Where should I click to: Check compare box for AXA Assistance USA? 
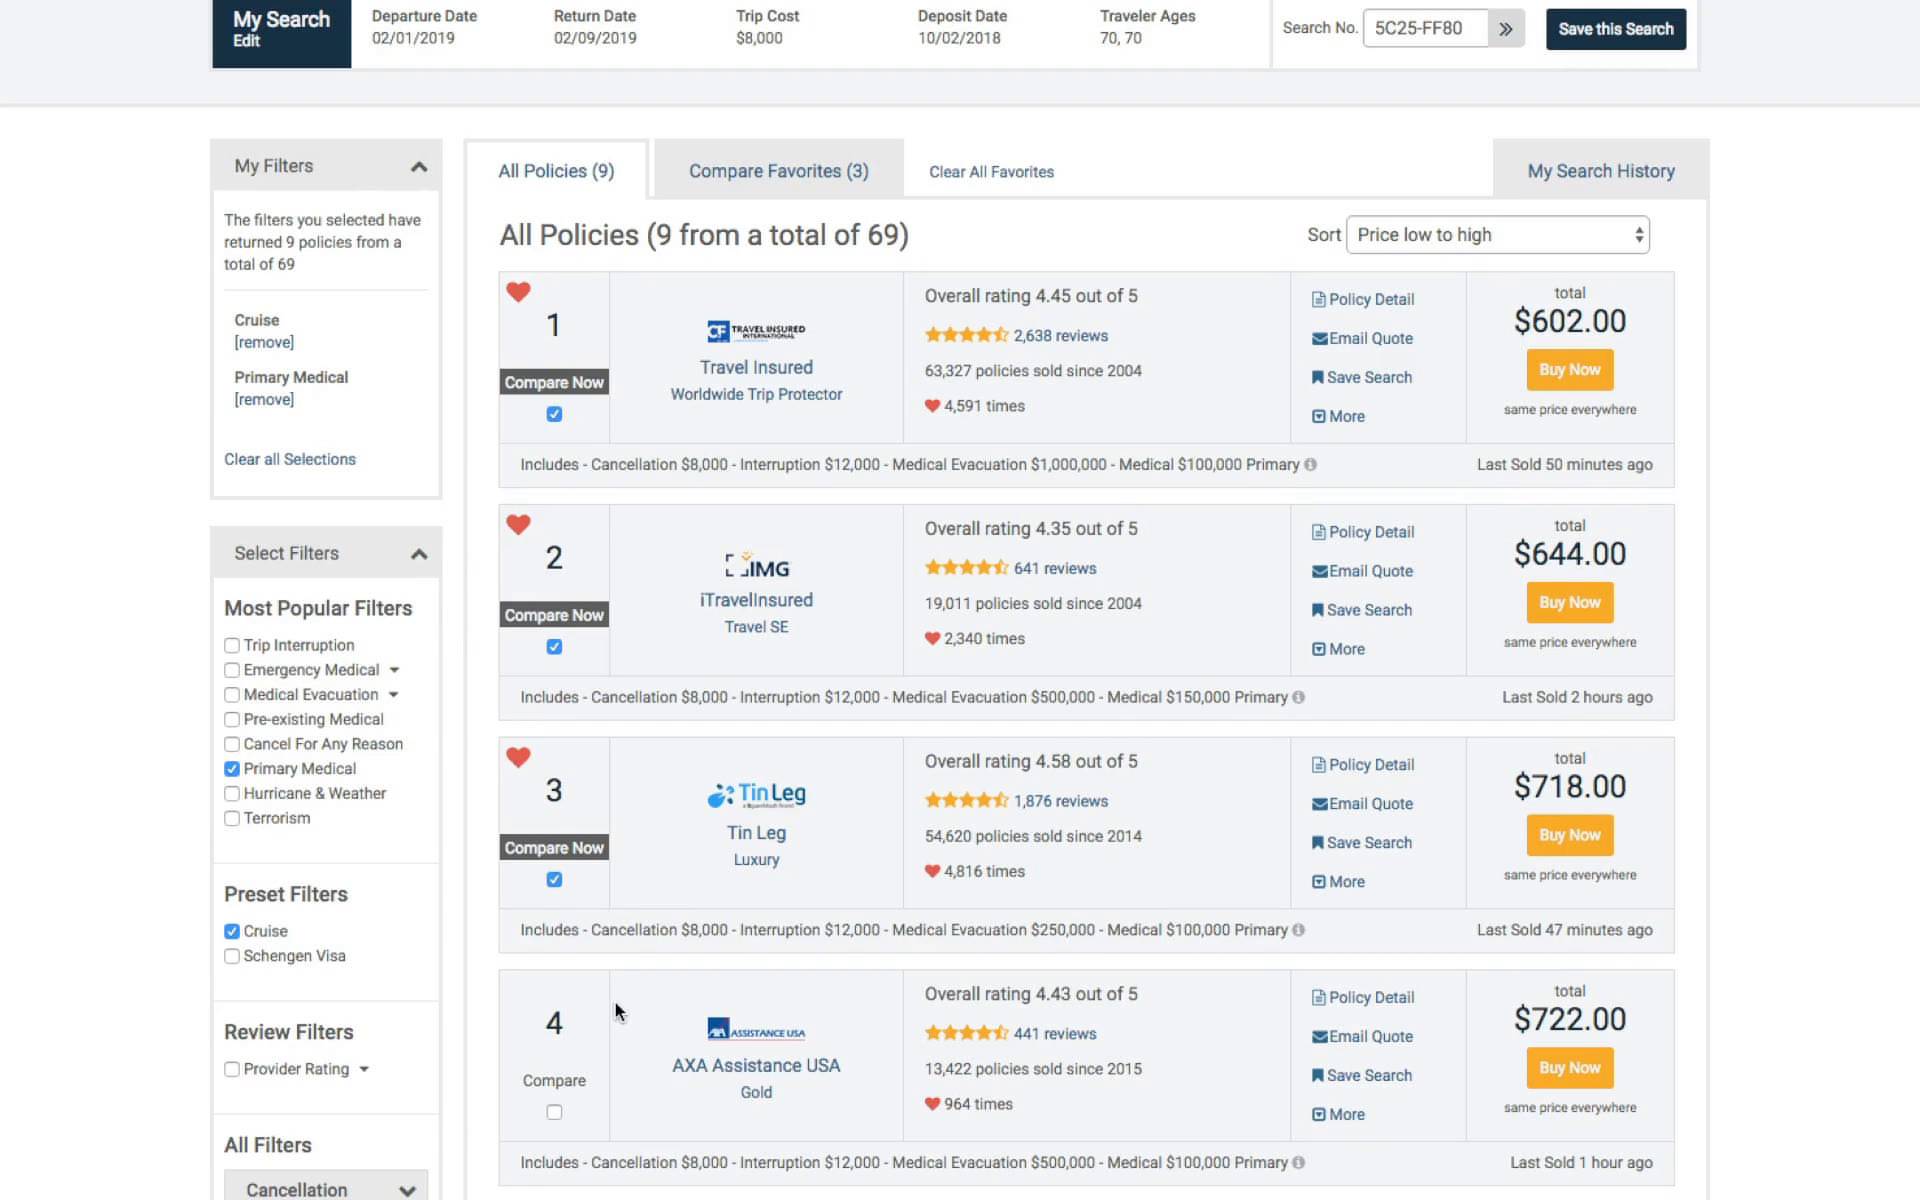point(554,1112)
